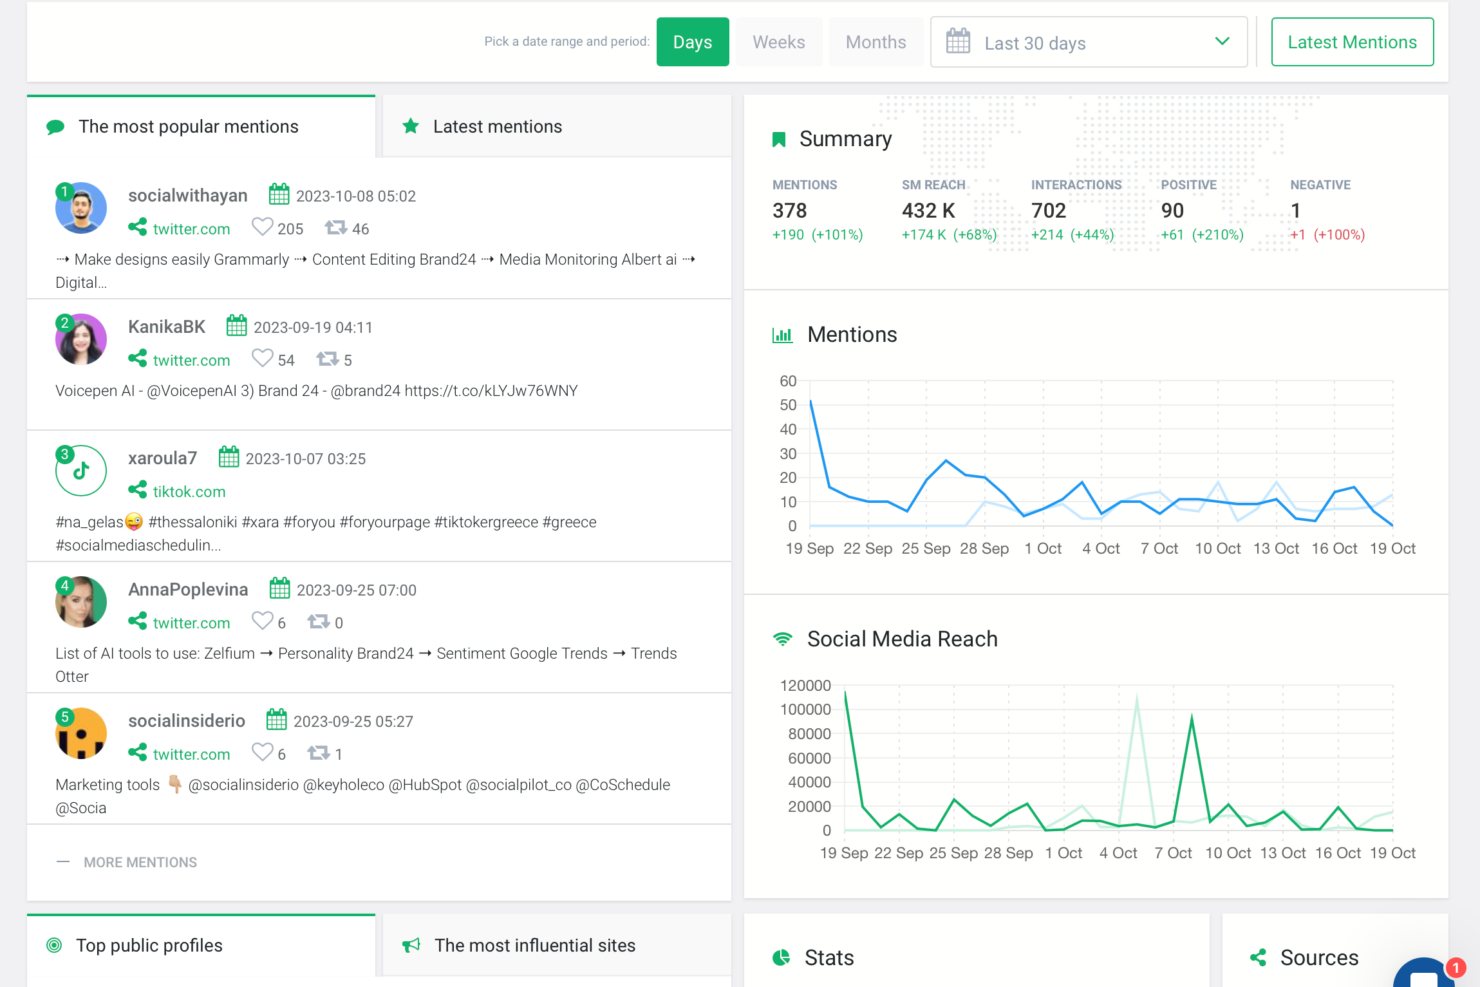Click the calendar icon in the date range picker
Screen dimensions: 1480x987
(958, 41)
